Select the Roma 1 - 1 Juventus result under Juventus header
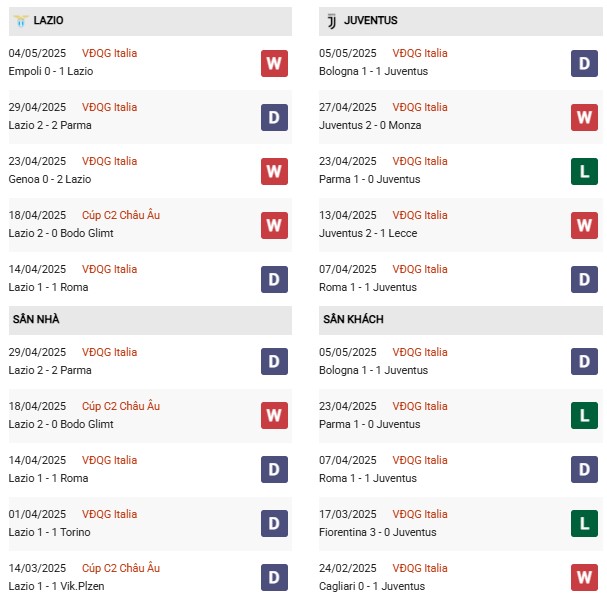 point(368,287)
